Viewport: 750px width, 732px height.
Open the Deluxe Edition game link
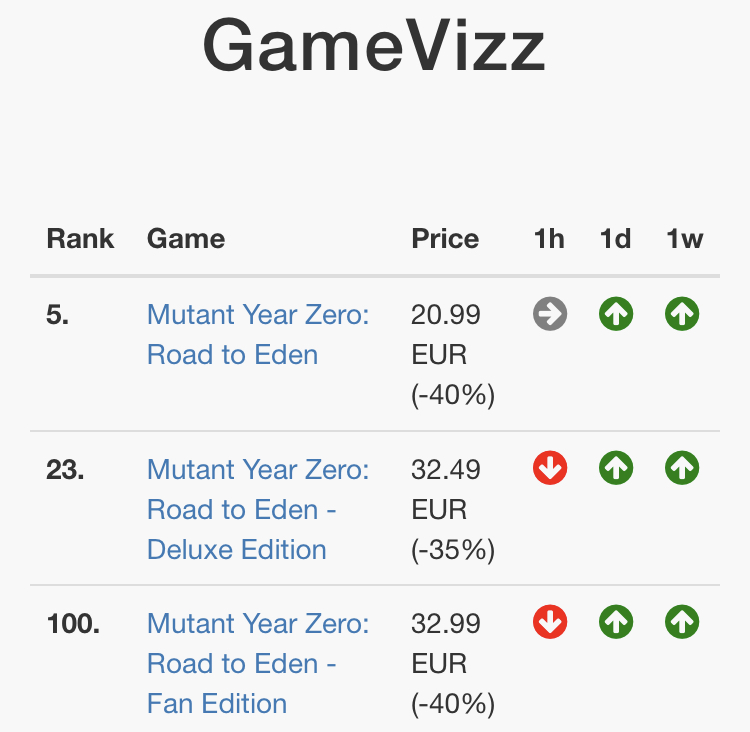coord(258,509)
